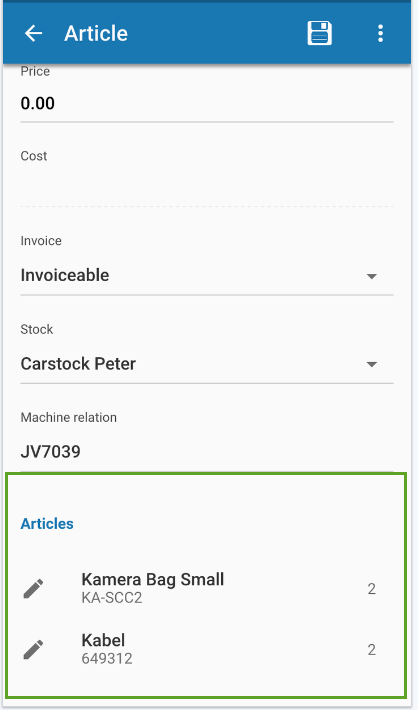Click the Article page title
418x710 pixels.
point(96,34)
